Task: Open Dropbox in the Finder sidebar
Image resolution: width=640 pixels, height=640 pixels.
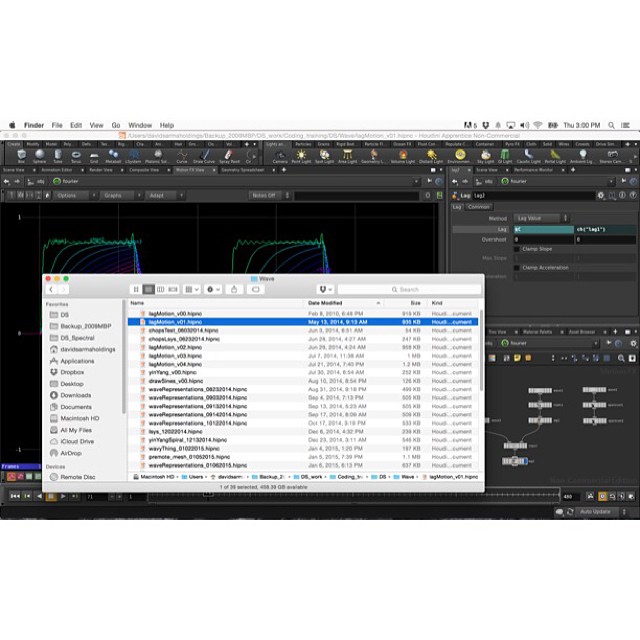Action: coord(72,372)
